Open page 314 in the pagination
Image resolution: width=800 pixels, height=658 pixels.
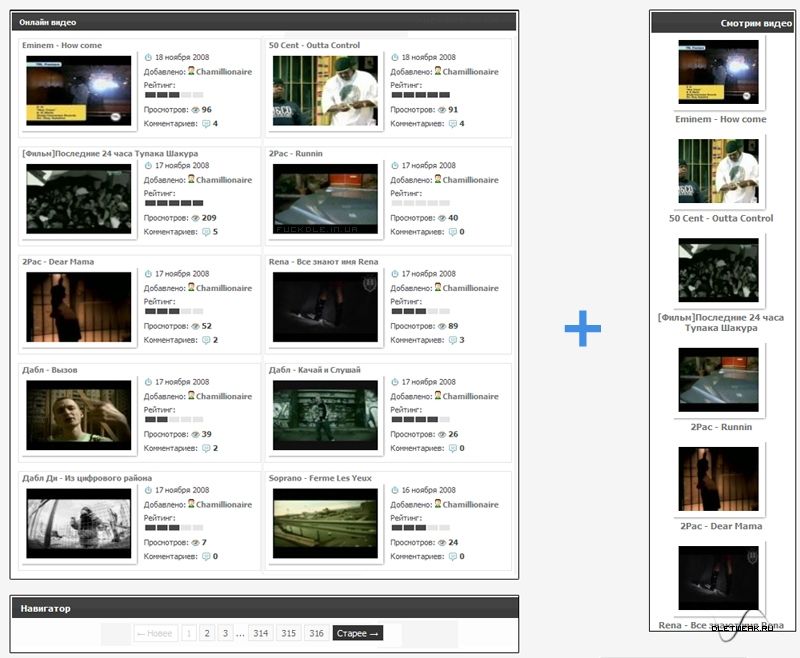(261, 633)
